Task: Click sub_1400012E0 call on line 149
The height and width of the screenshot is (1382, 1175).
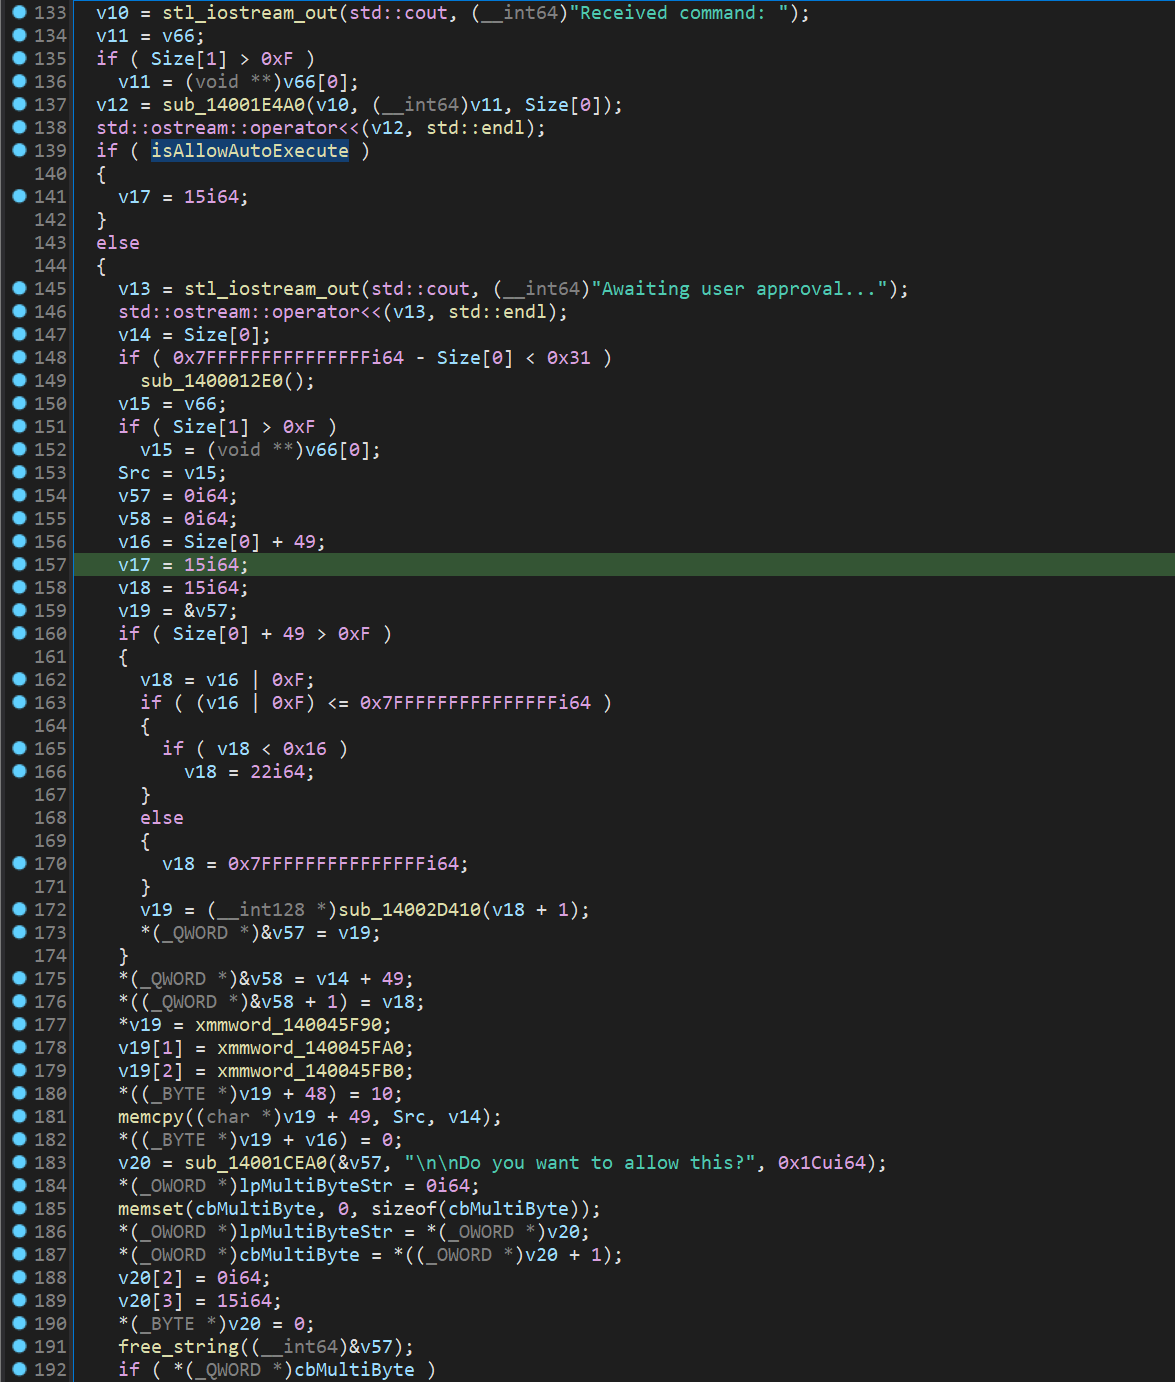Action: 212,380
